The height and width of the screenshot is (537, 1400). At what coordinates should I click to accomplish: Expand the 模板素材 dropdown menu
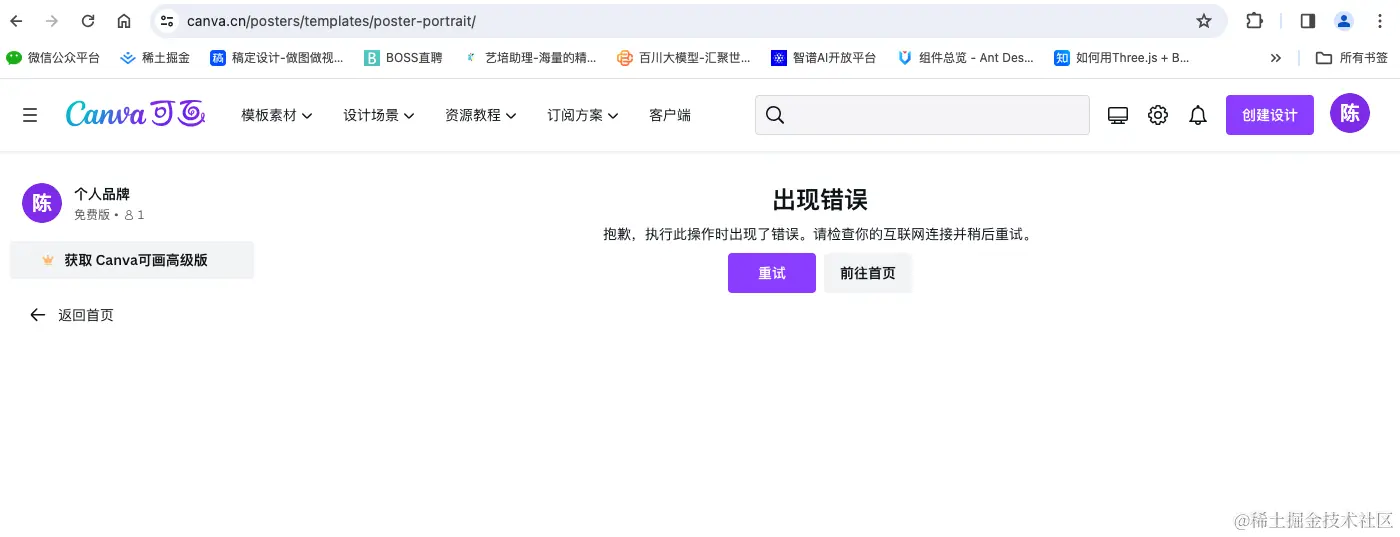point(277,115)
